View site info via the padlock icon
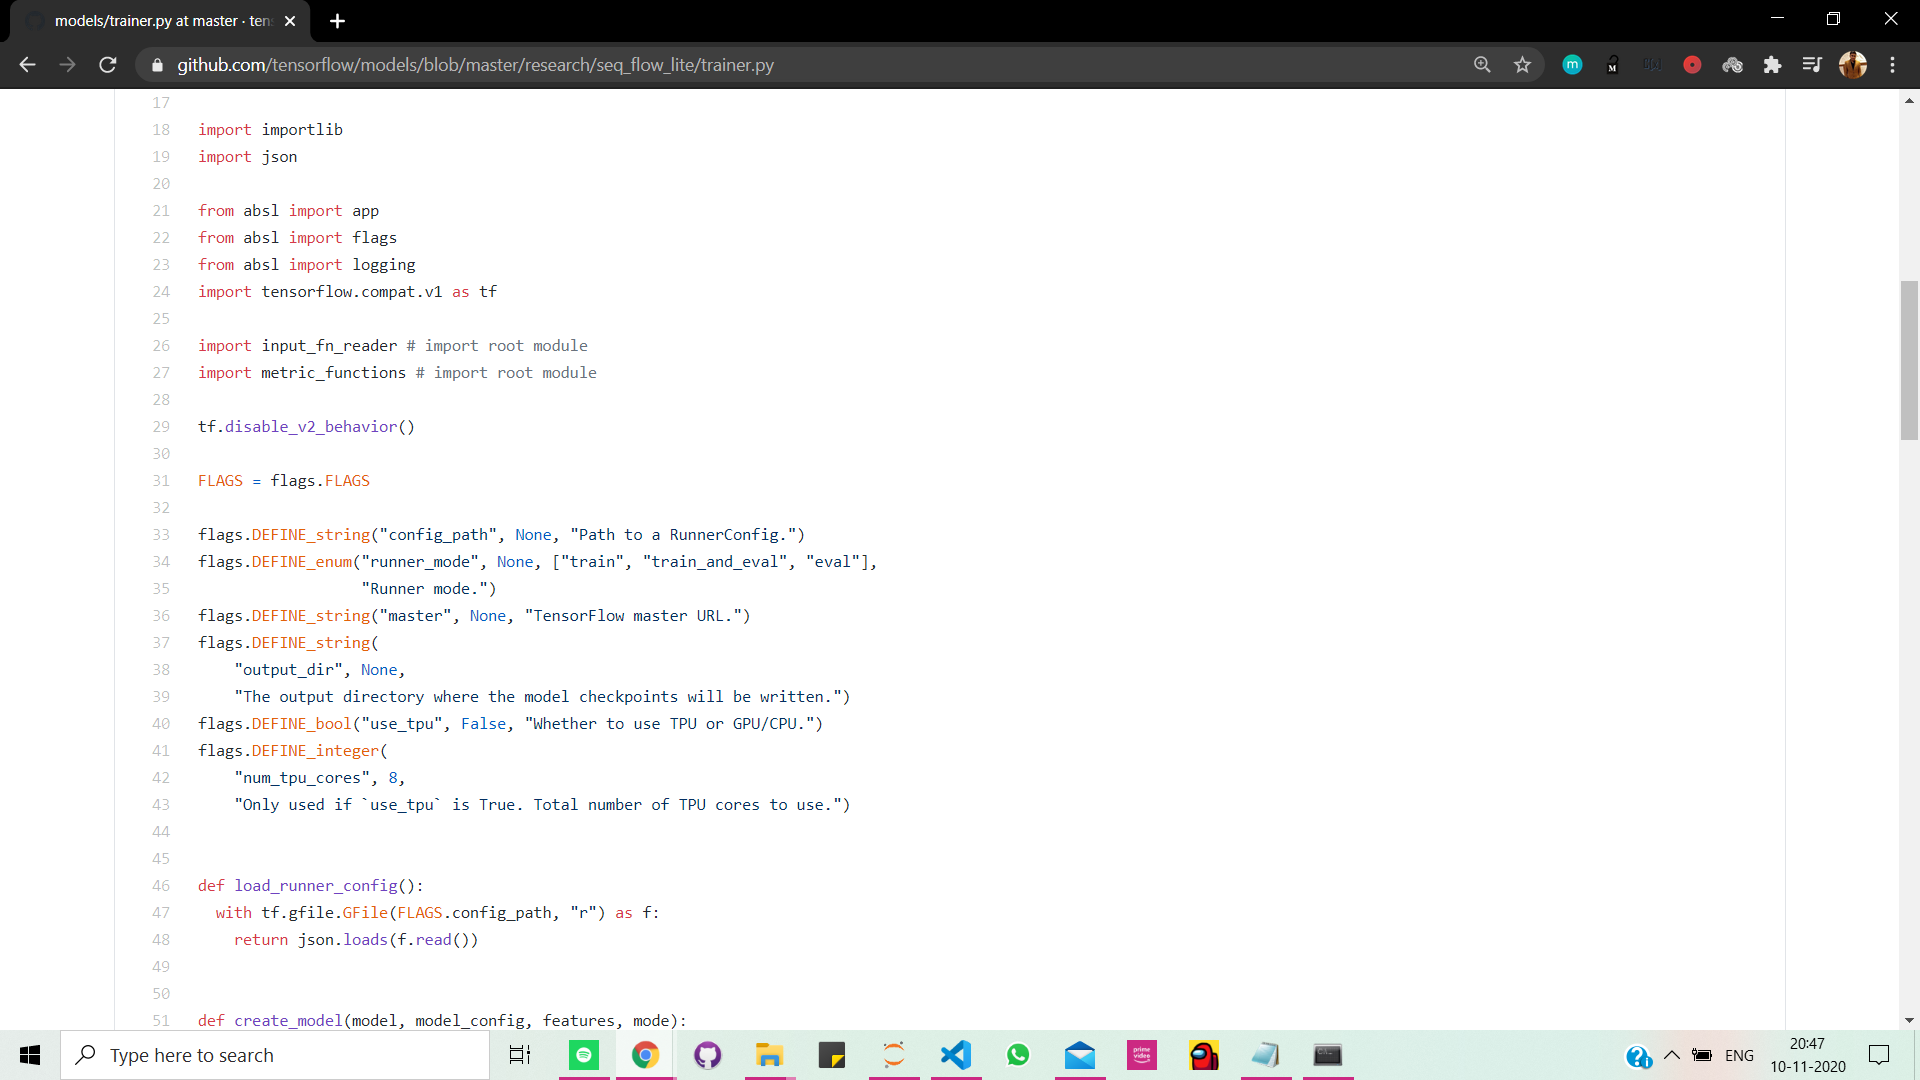The image size is (1920, 1080). click(157, 65)
